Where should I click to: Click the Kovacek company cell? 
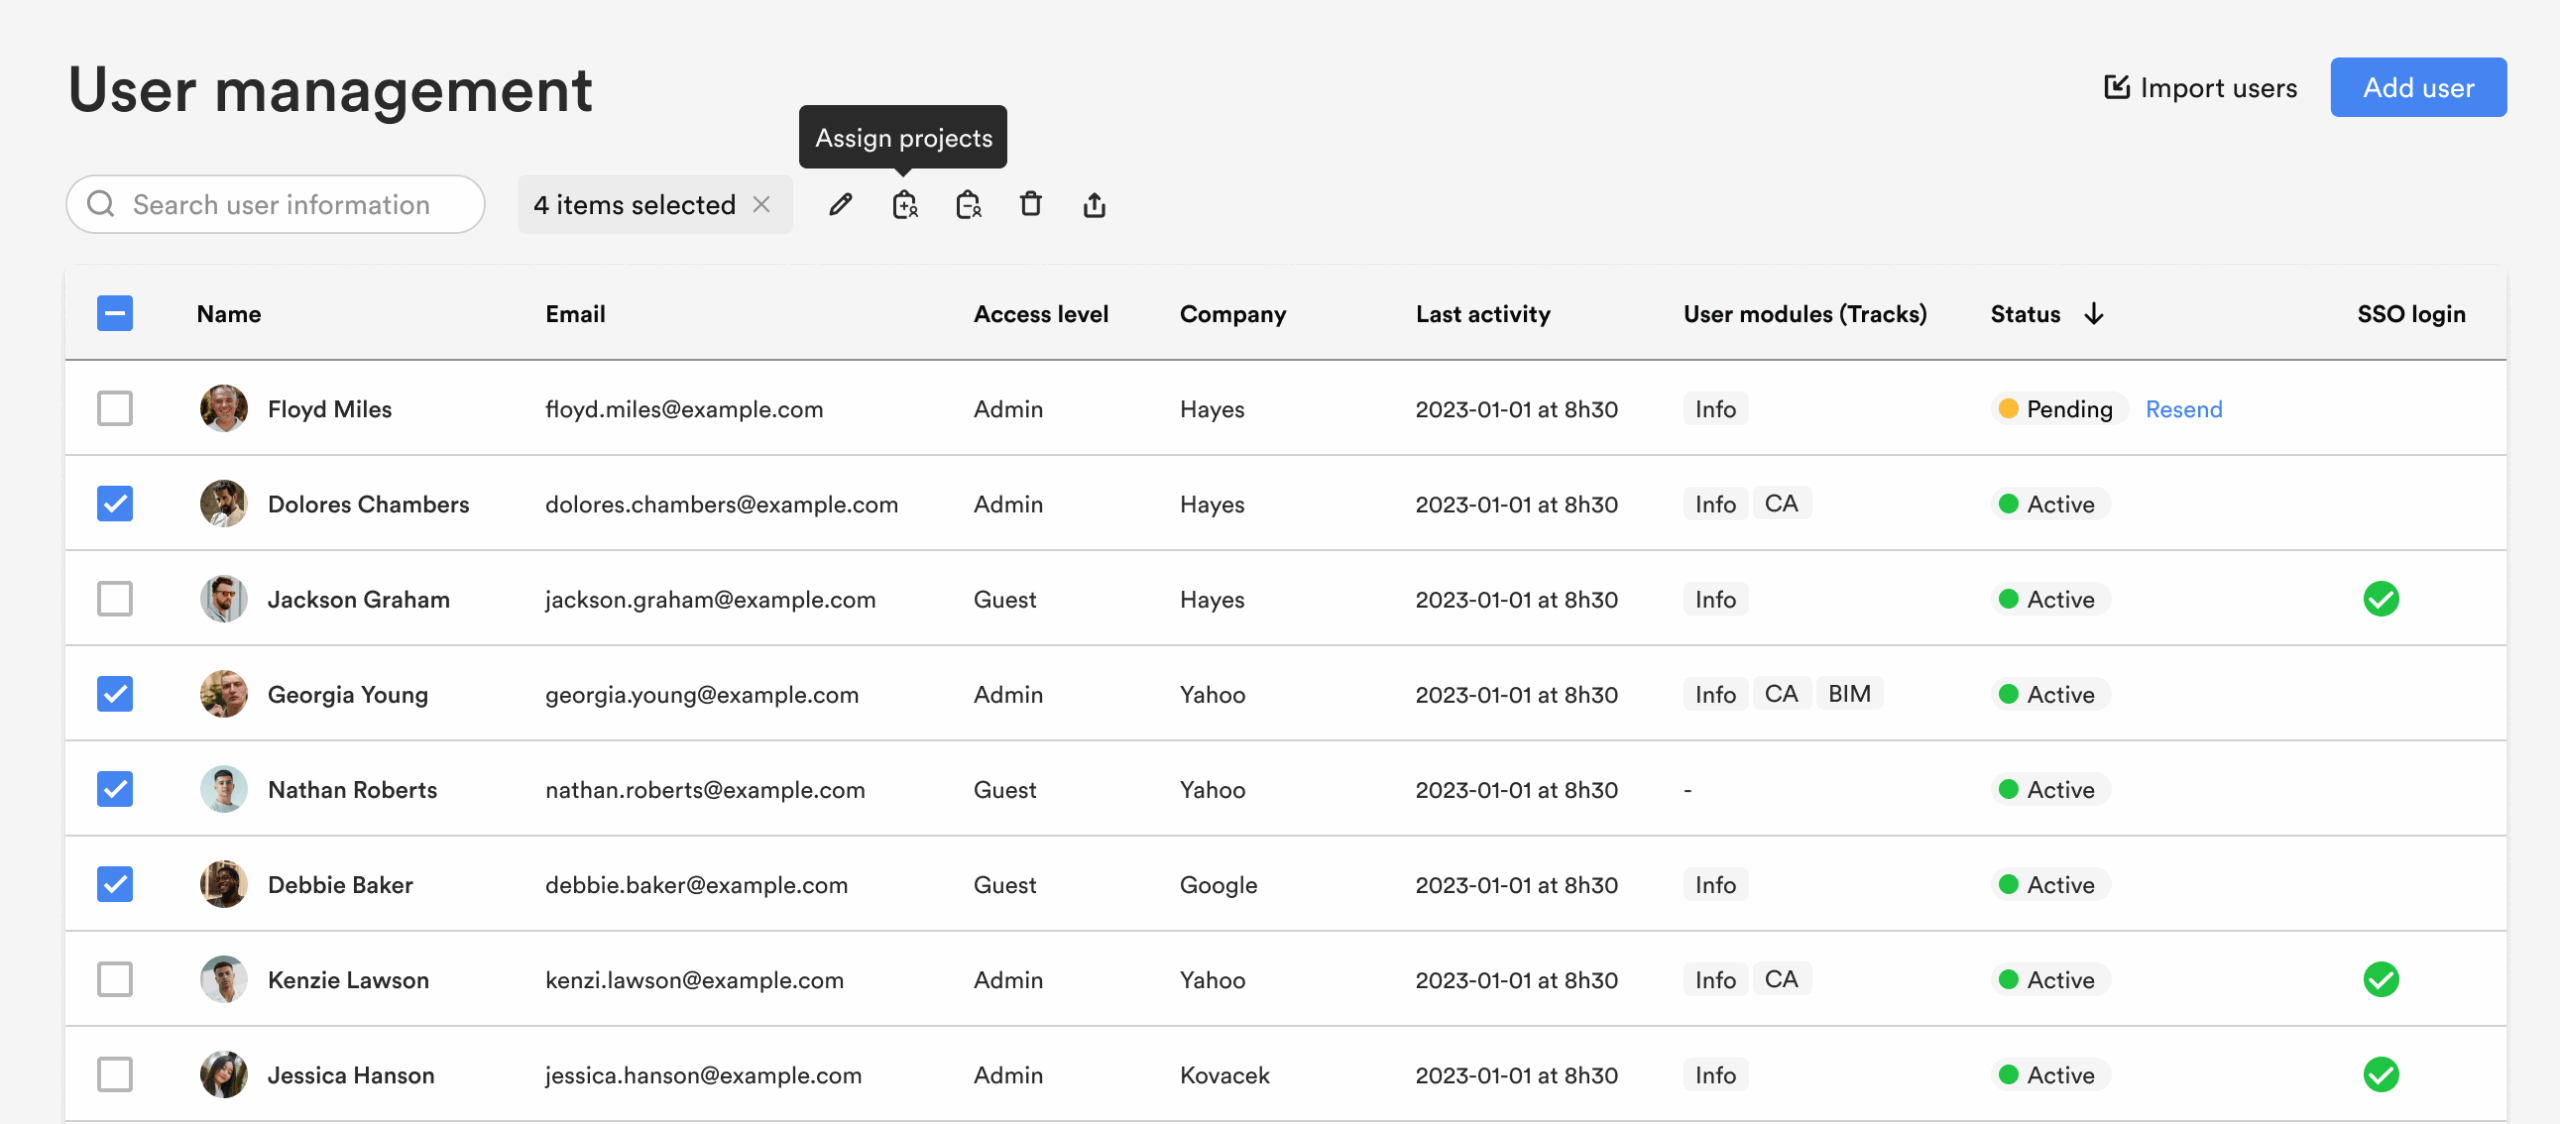tap(1224, 1075)
